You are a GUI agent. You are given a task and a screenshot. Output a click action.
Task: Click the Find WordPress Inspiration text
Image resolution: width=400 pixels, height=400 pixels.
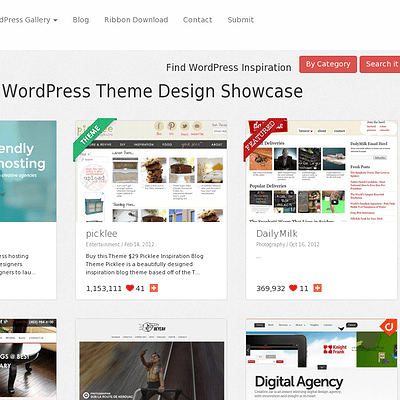(229, 67)
